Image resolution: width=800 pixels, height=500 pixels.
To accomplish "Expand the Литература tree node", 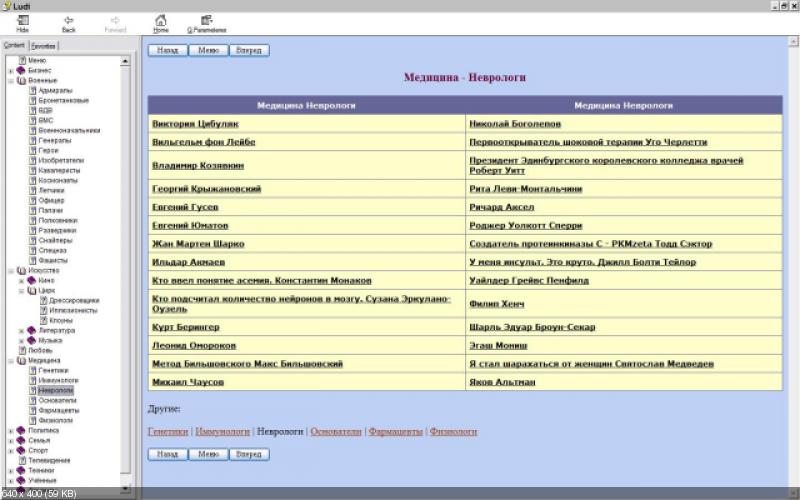I will (x=21, y=330).
